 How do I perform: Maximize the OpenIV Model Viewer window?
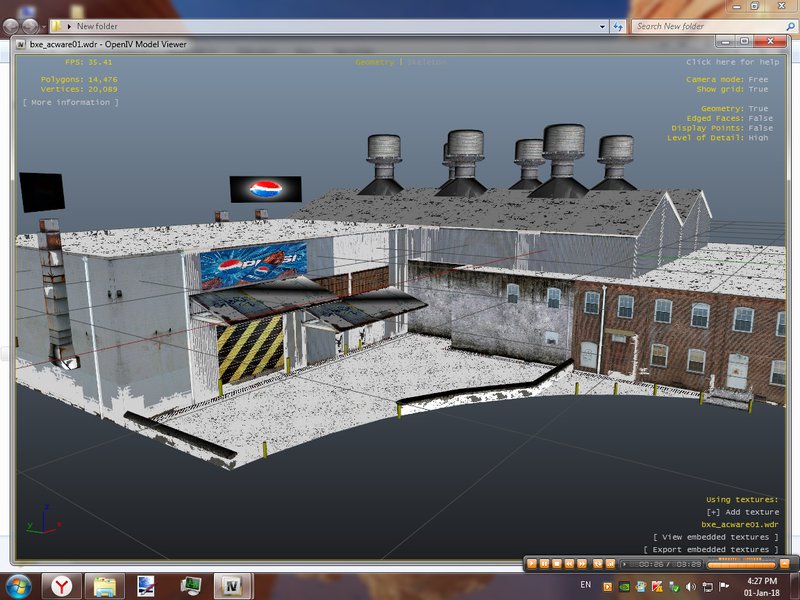(744, 41)
